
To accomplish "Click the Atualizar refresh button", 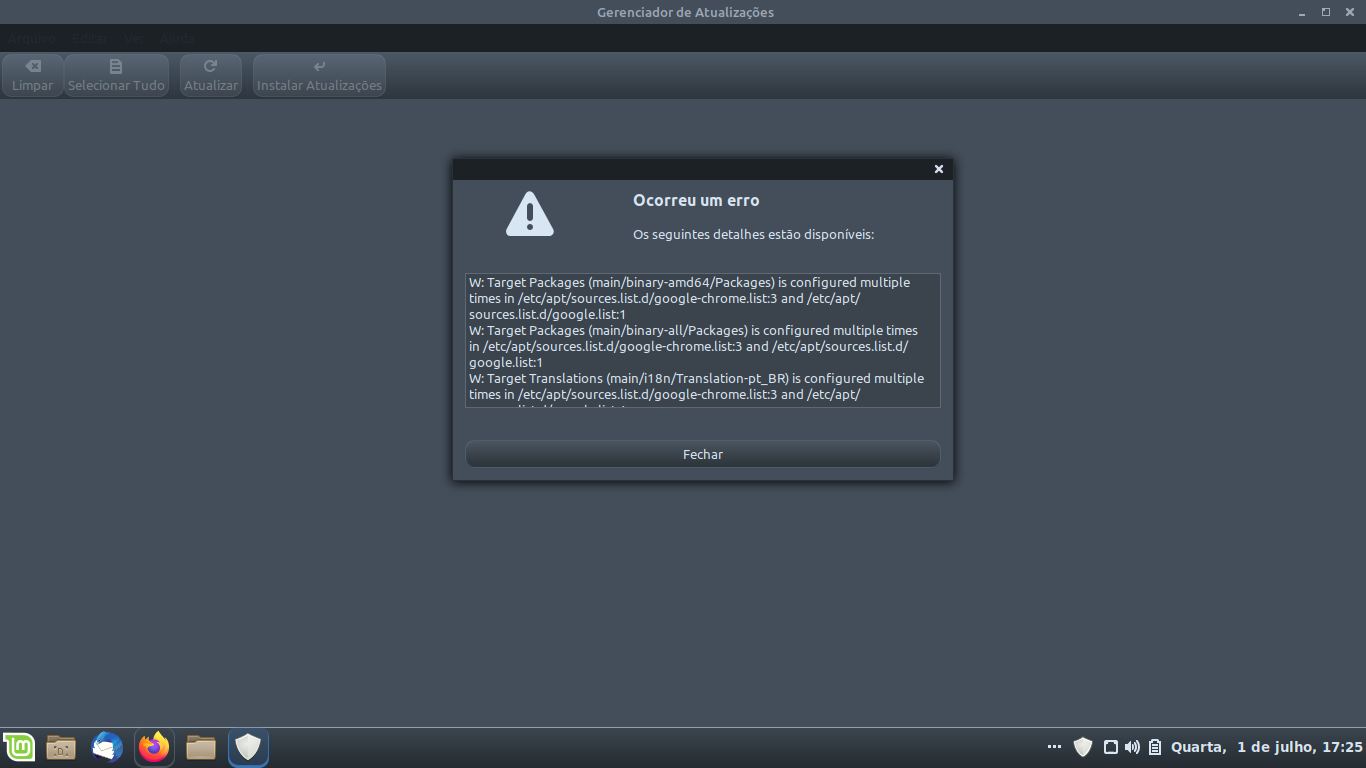I will 211,75.
